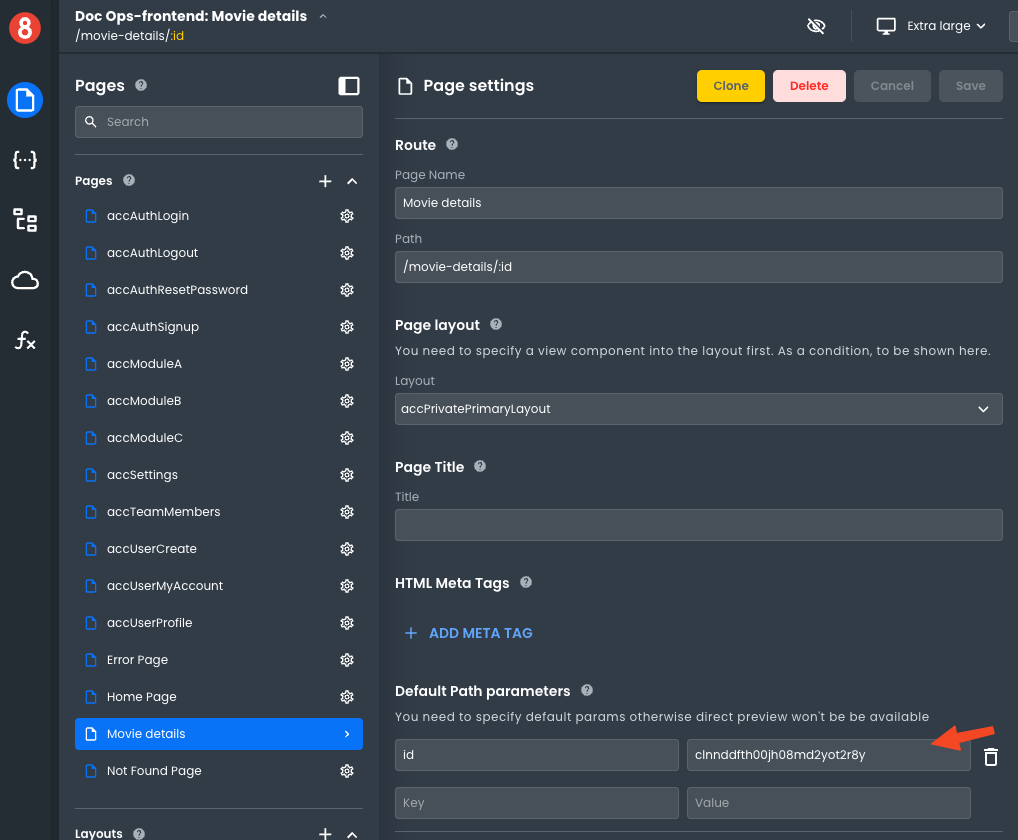Viewport: 1018px width, 840px height.
Task: Add a new page with plus icon
Action: (325, 181)
